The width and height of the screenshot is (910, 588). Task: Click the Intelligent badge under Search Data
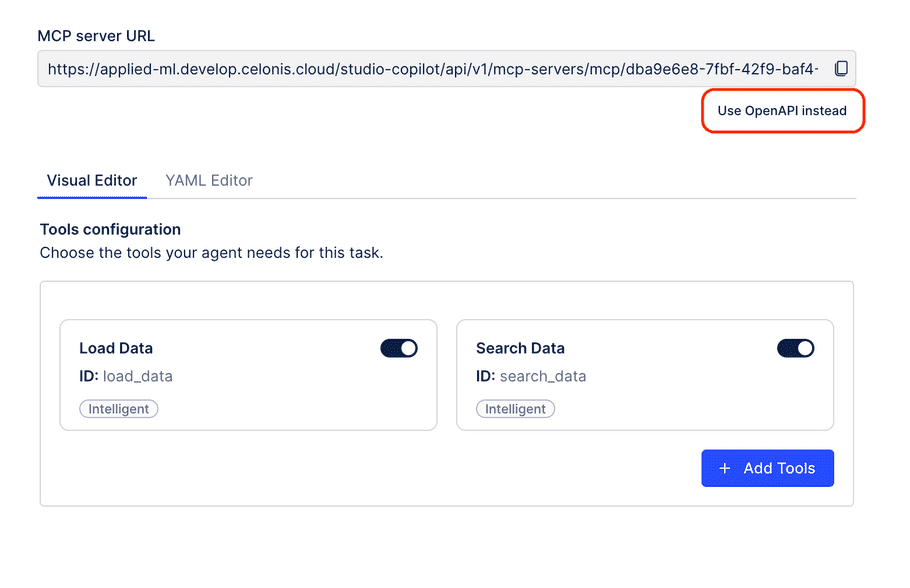pos(515,408)
